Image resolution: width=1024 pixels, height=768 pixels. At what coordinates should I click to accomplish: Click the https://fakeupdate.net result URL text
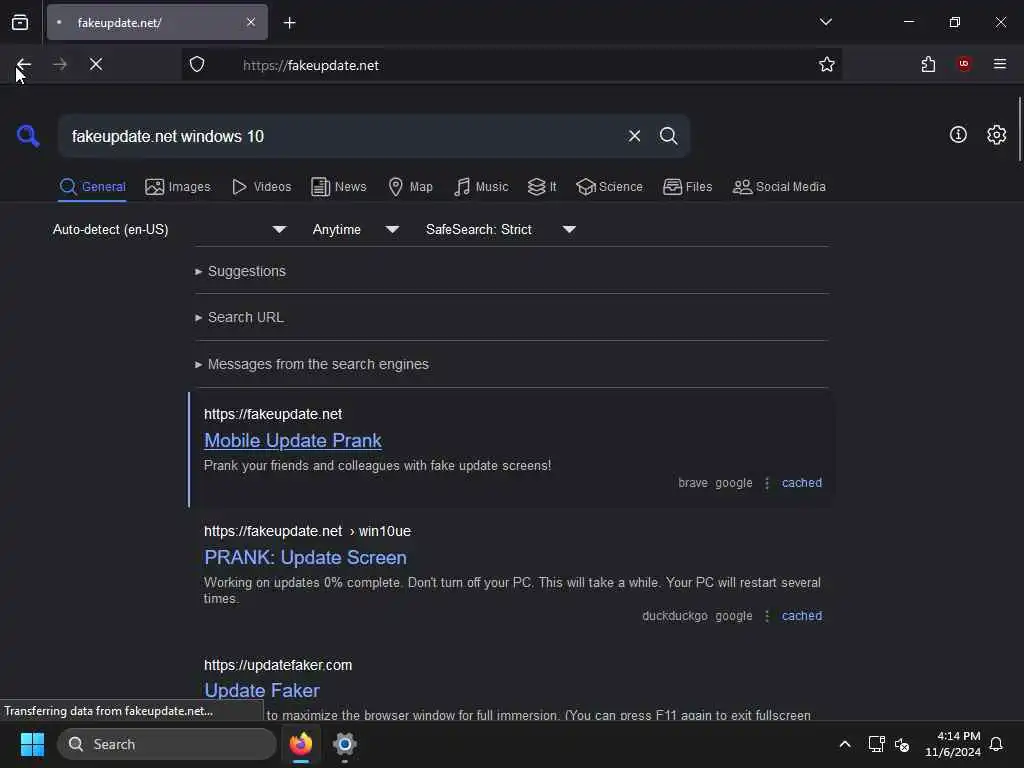click(x=273, y=414)
